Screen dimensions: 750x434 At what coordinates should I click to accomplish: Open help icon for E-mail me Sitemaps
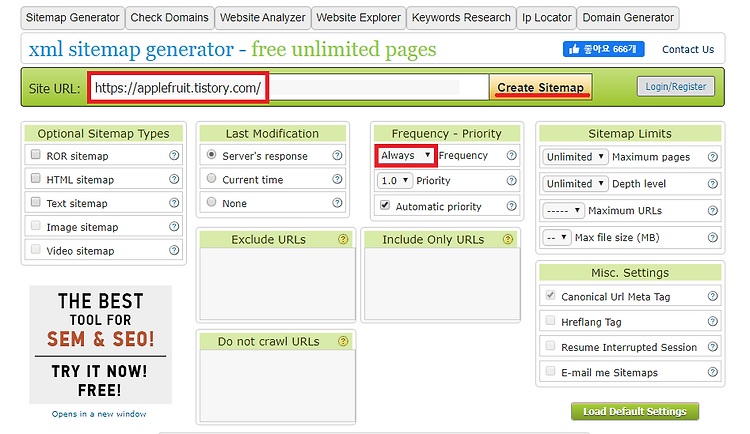713,372
